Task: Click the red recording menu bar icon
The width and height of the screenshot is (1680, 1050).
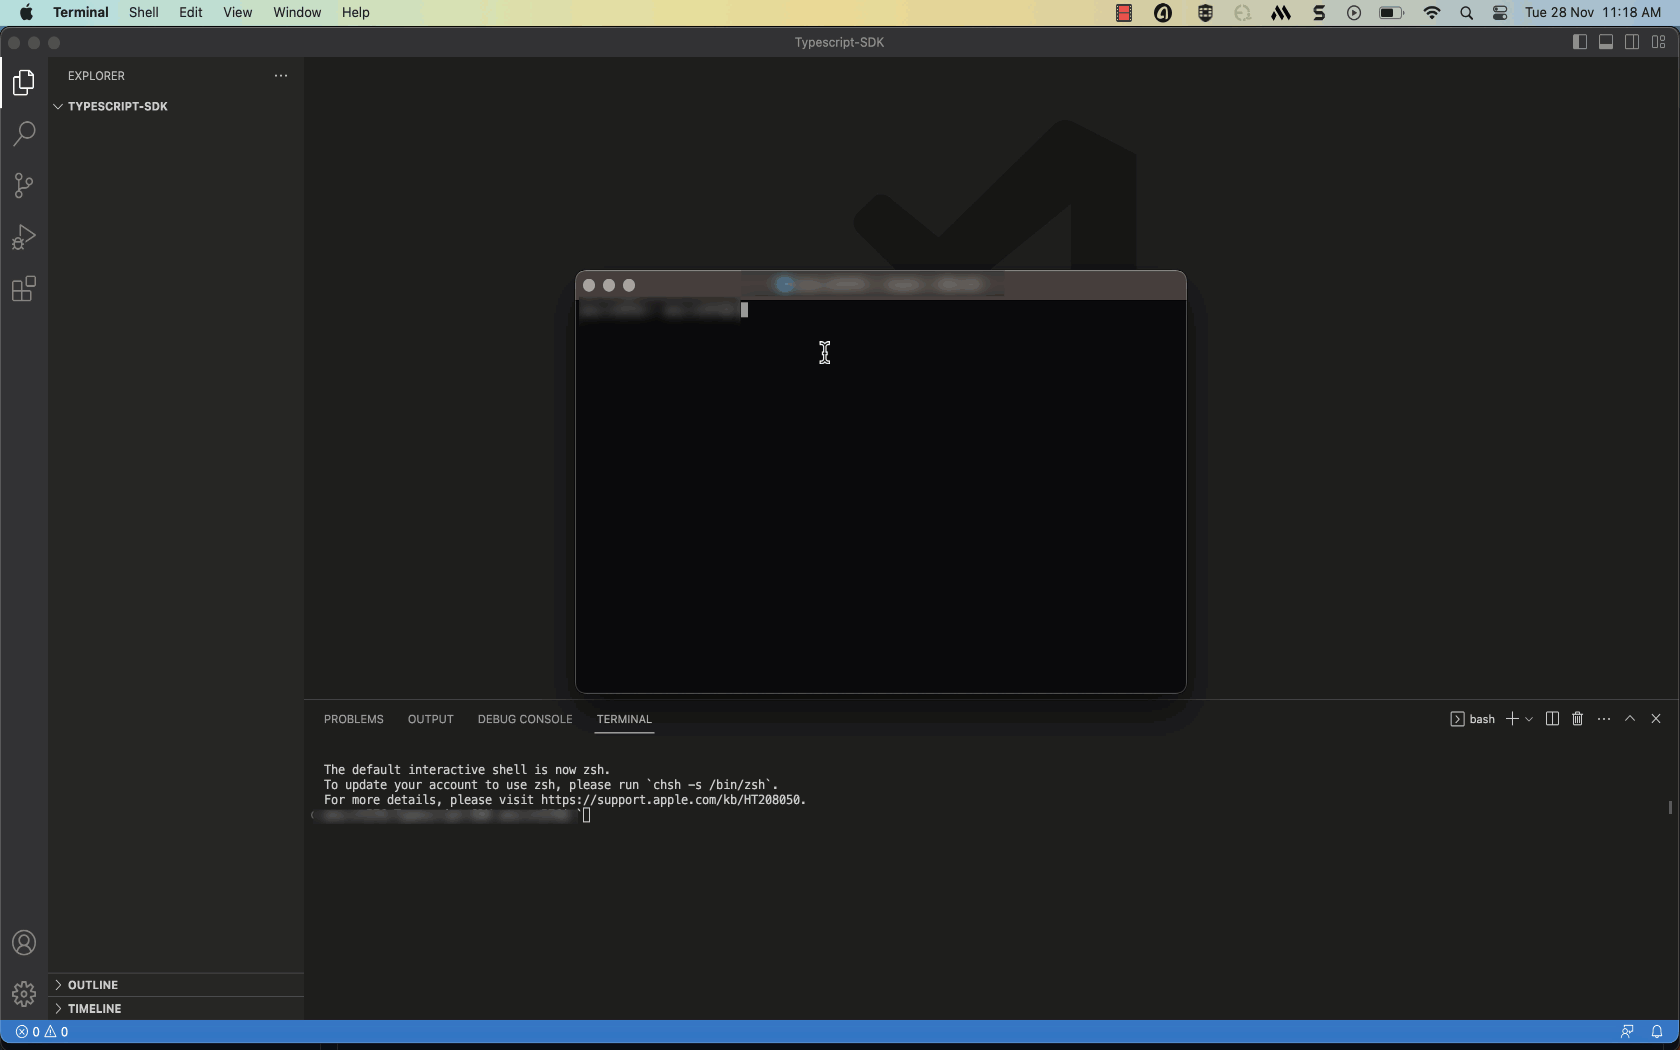Action: point(1124,13)
